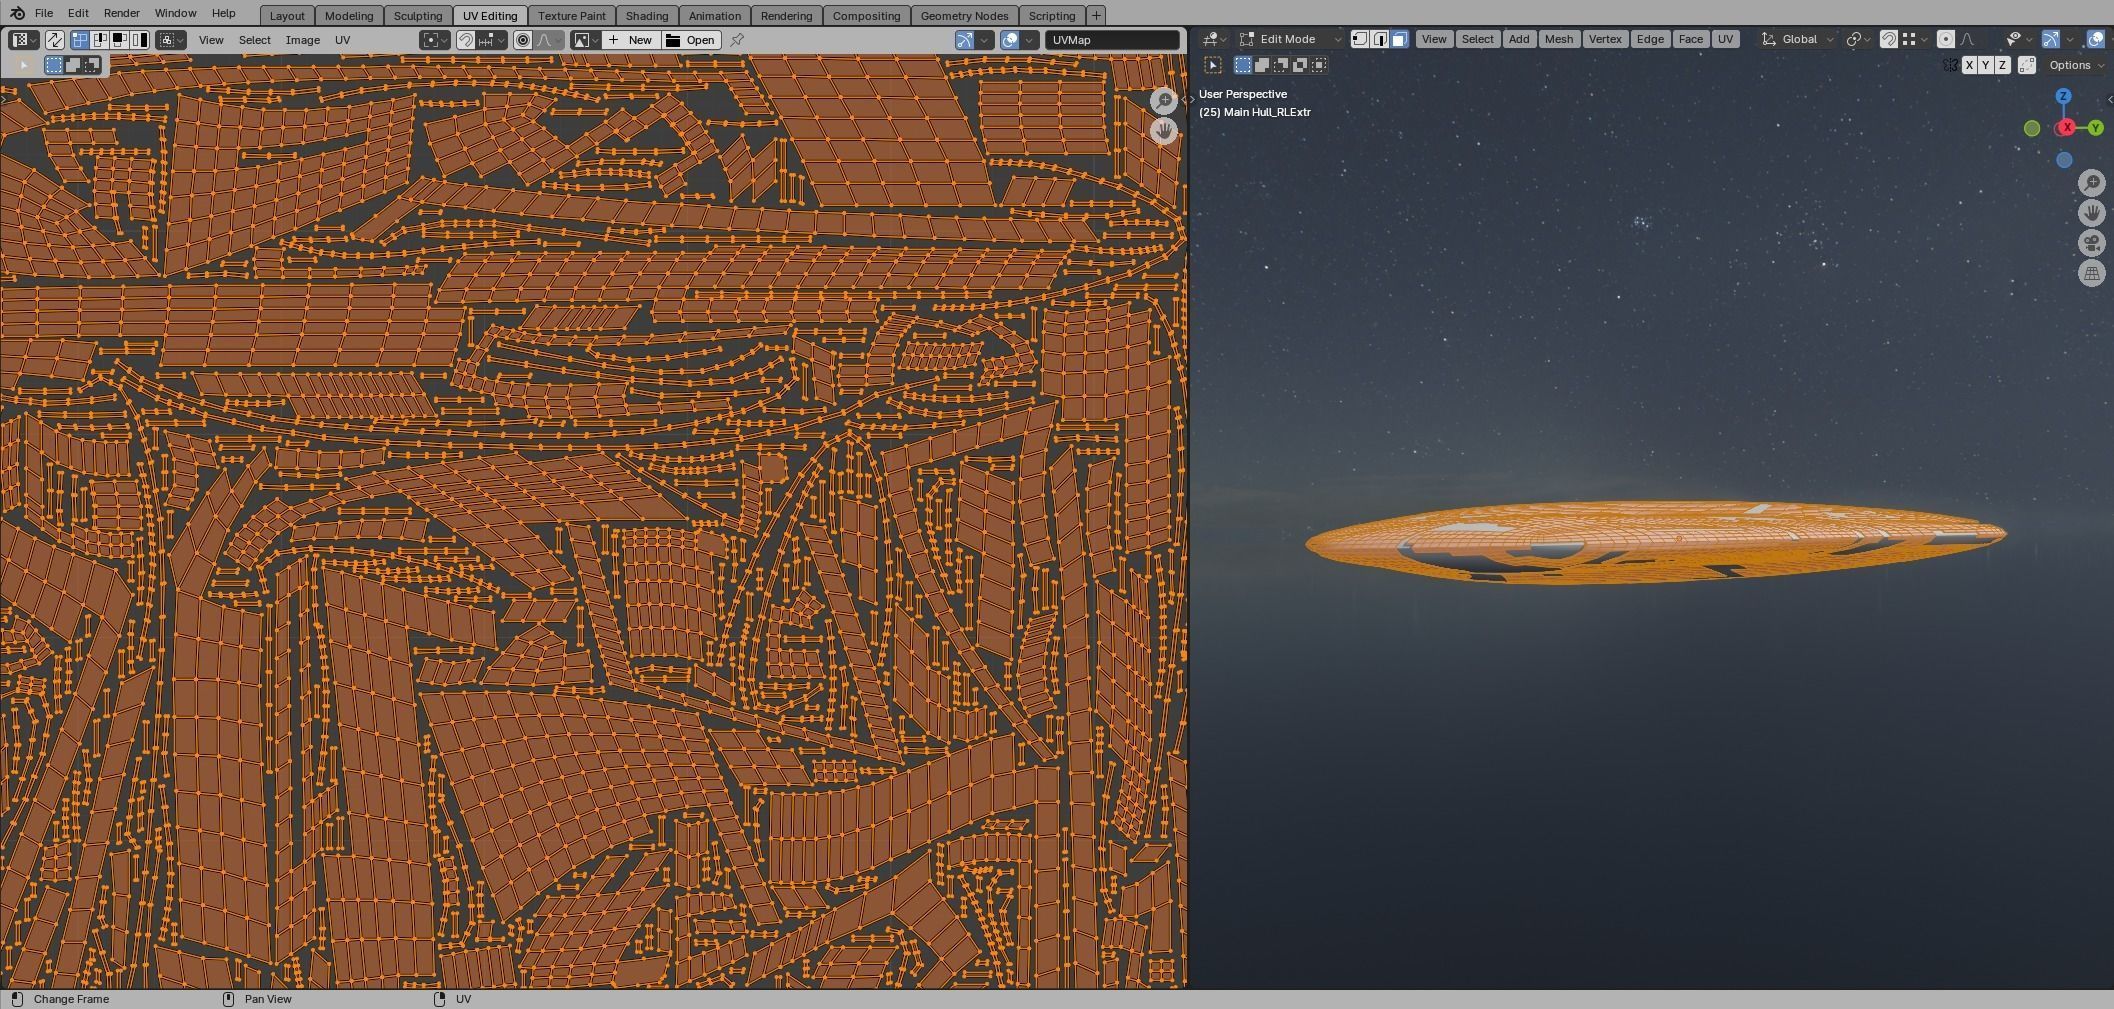Select the UV editor tweak tool

click(x=24, y=65)
